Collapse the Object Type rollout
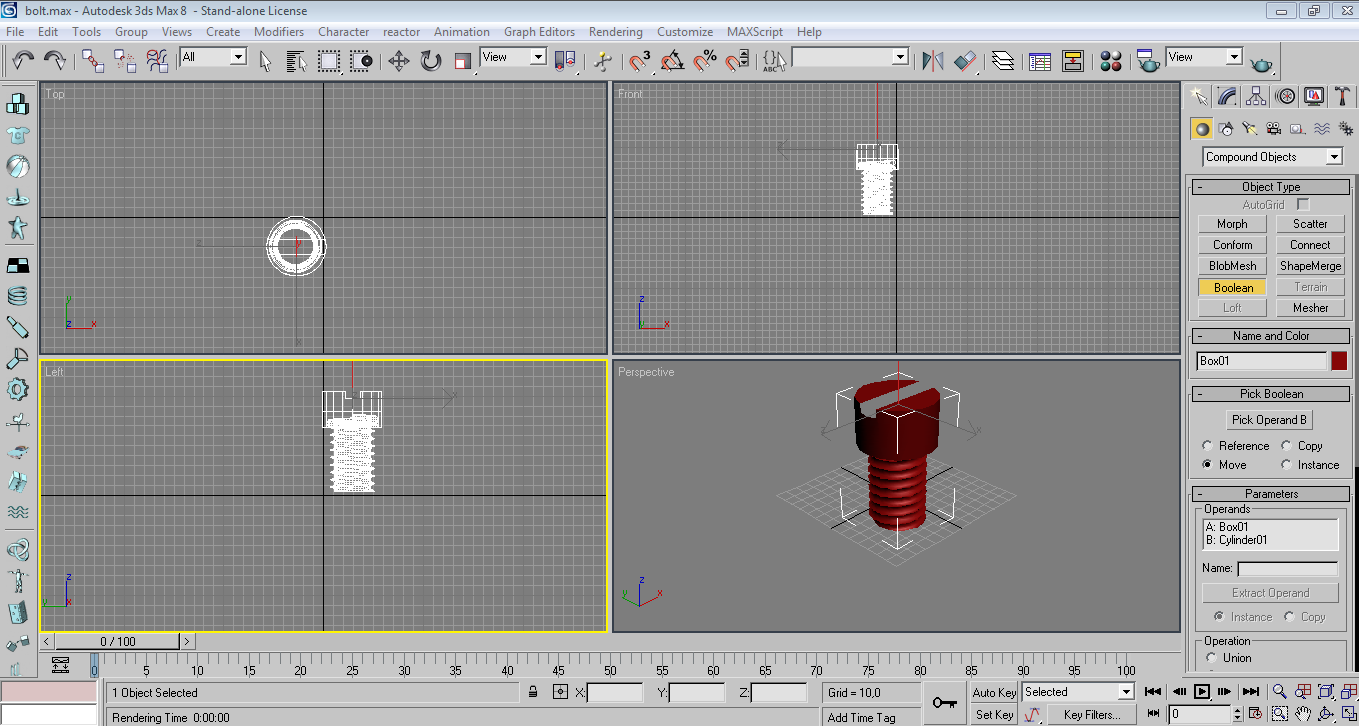1359x726 pixels. coord(1270,187)
